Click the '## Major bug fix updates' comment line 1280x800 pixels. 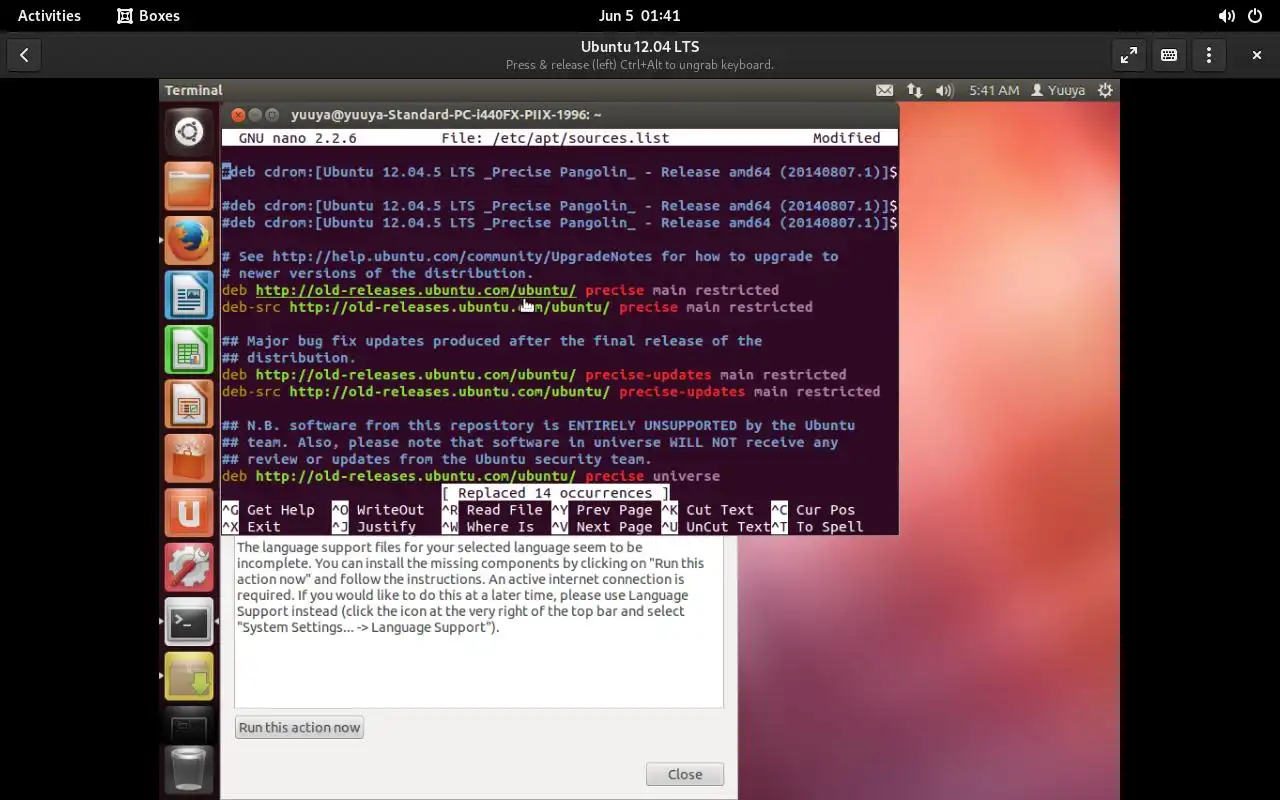pos(492,341)
